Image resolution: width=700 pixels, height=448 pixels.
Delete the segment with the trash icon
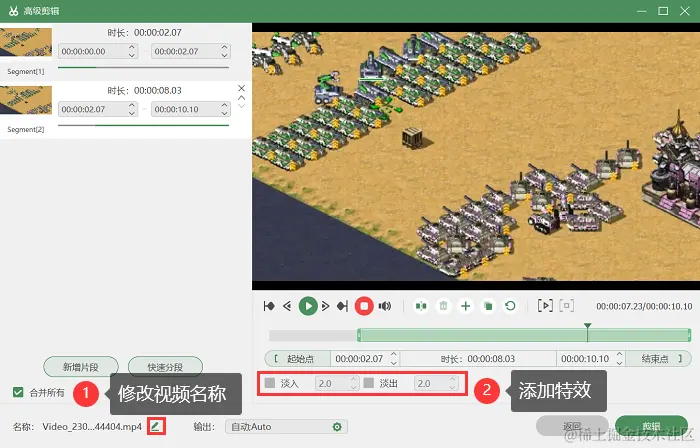pos(443,306)
